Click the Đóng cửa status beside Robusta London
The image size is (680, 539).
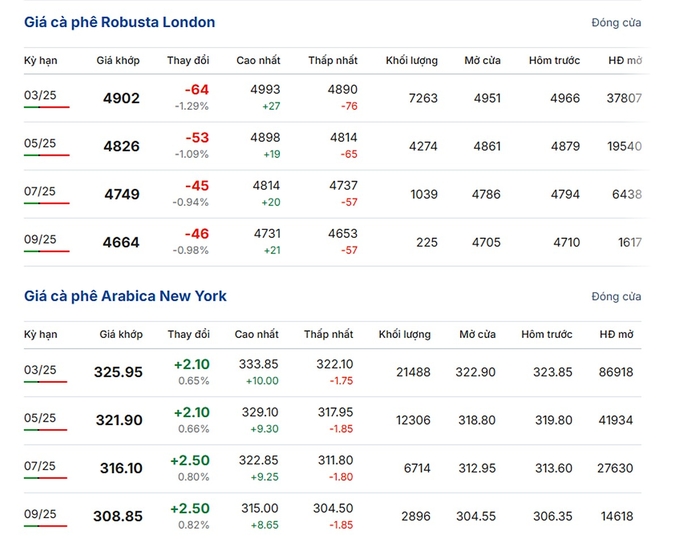[x=616, y=23]
